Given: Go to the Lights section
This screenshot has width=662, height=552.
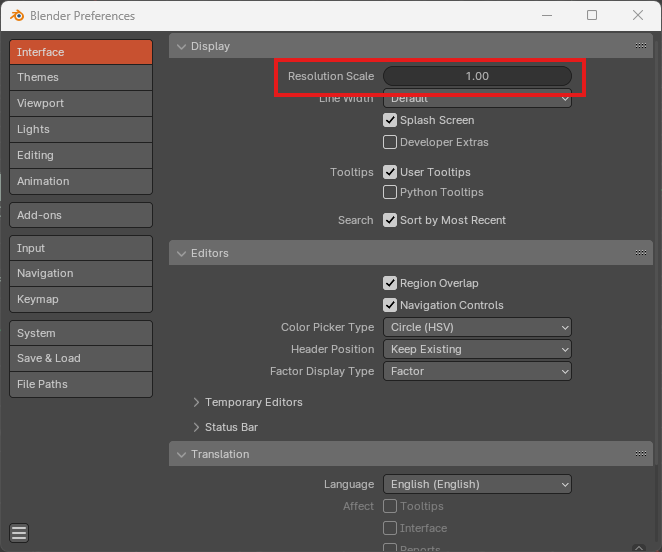Looking at the screenshot, I should pyautogui.click(x=81, y=129).
